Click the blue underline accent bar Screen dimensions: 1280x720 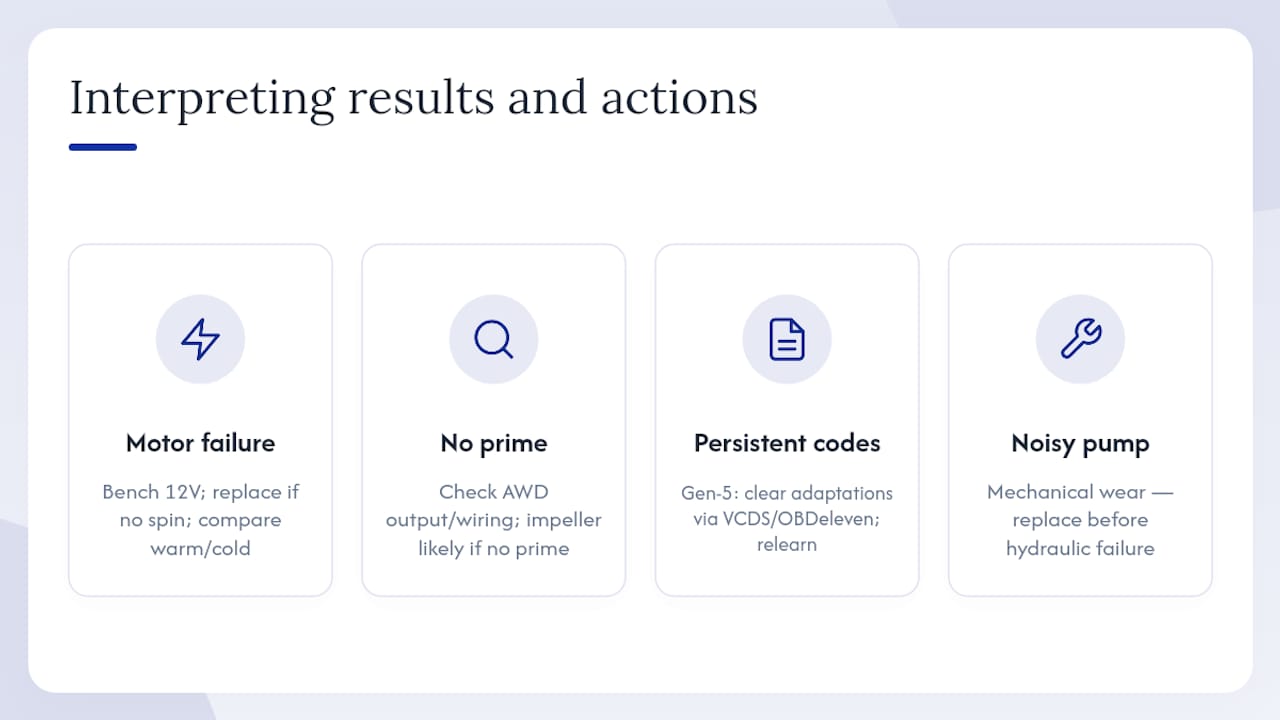pos(103,147)
